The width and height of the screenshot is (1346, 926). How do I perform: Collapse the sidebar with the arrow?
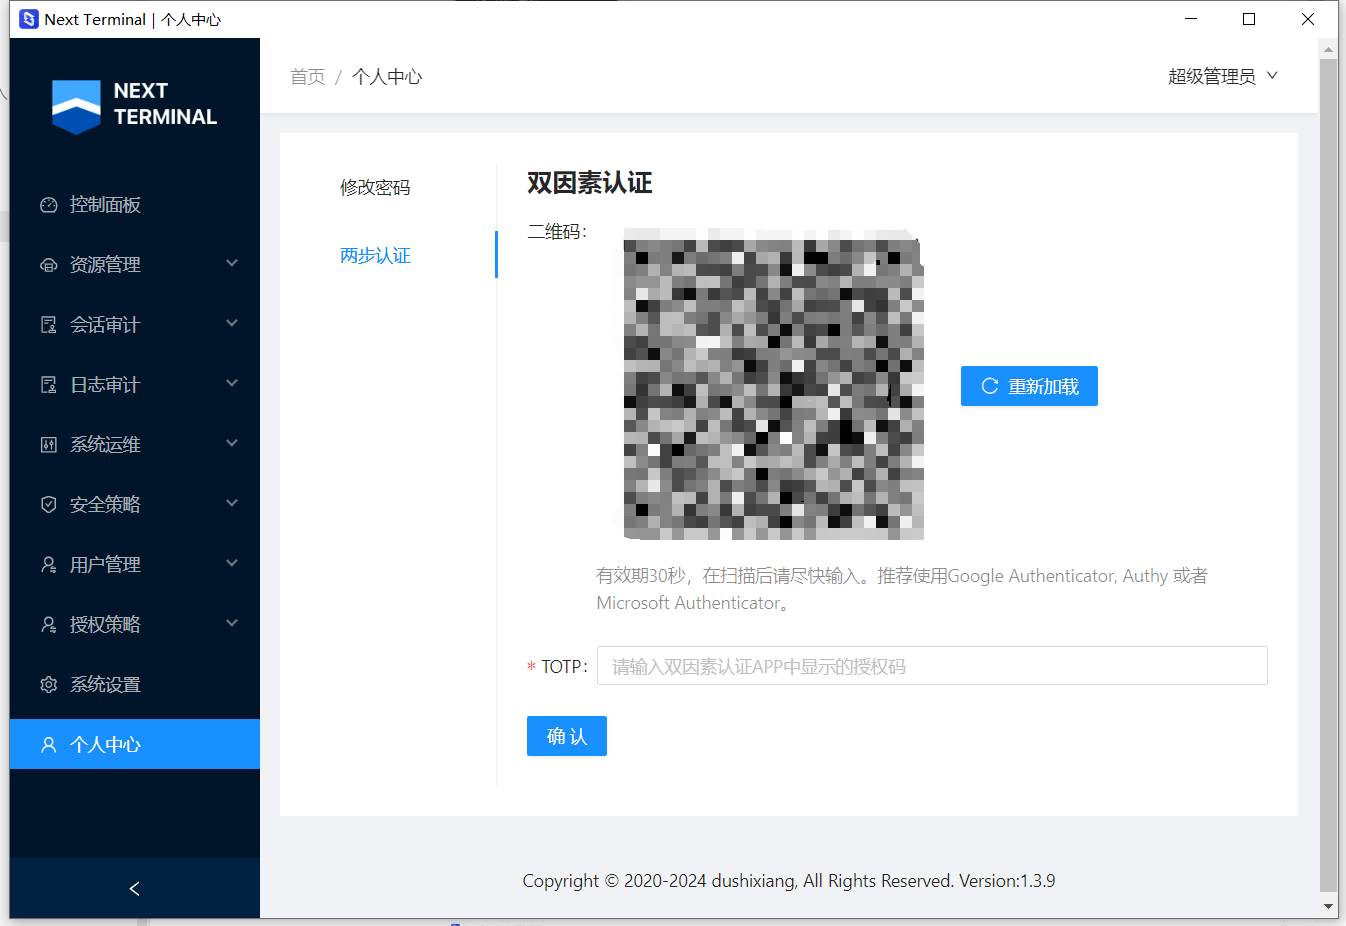[x=133, y=888]
